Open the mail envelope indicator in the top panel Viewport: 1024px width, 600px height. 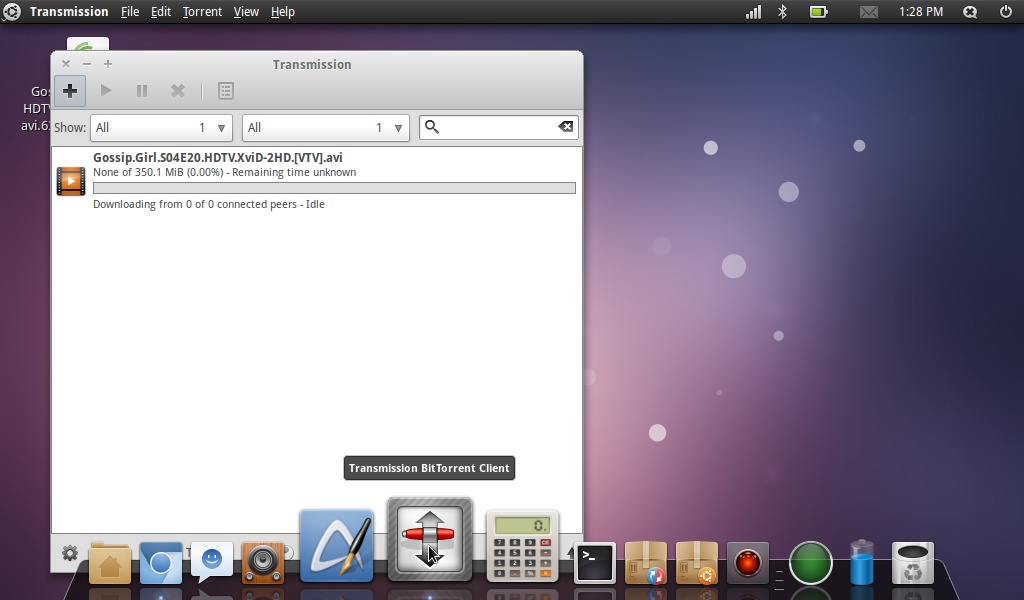point(869,12)
